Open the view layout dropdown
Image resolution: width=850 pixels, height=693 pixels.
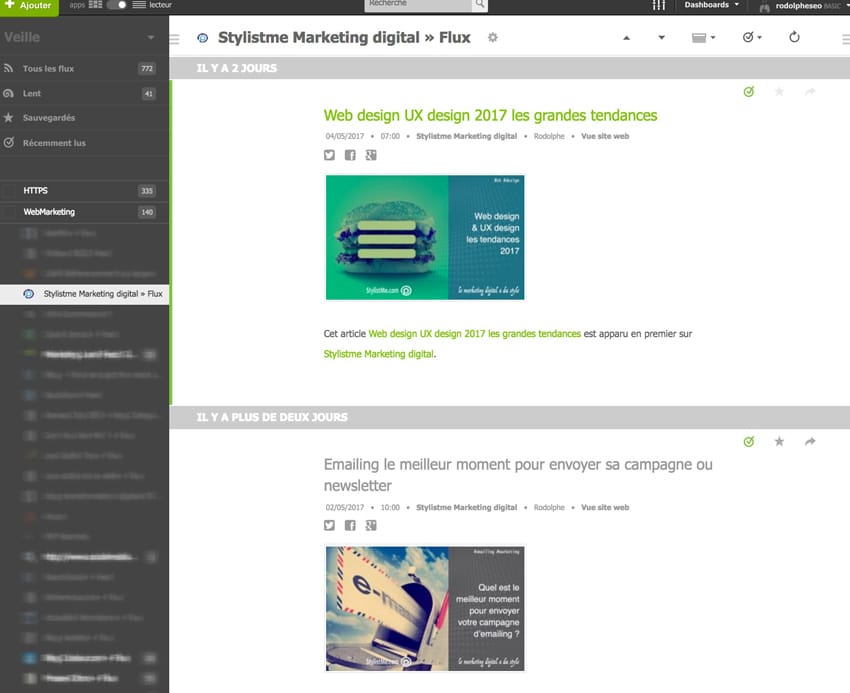click(x=704, y=37)
